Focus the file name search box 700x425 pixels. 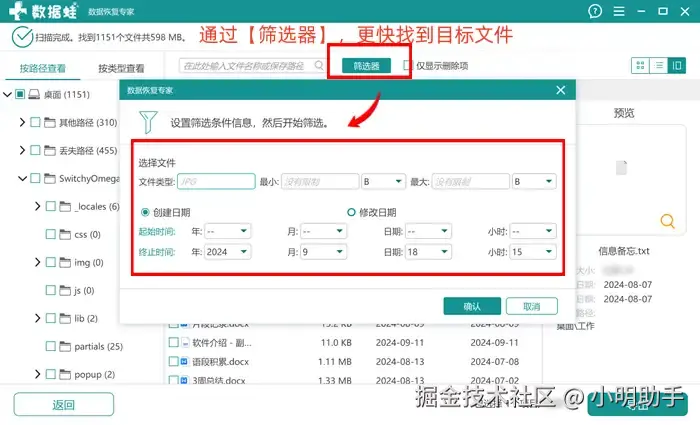pyautogui.click(x=252, y=66)
